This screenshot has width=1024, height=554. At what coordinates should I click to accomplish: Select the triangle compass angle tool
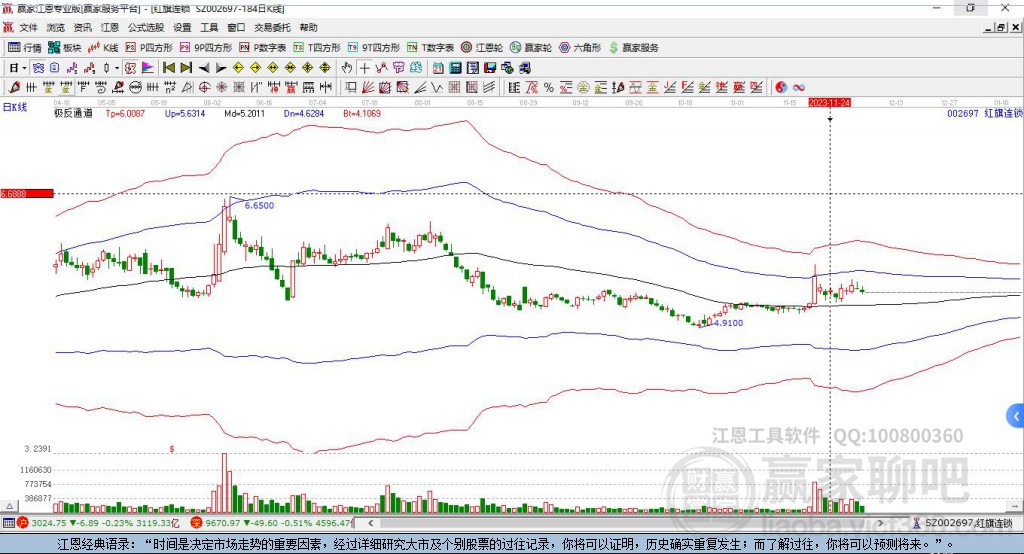[x=187, y=88]
